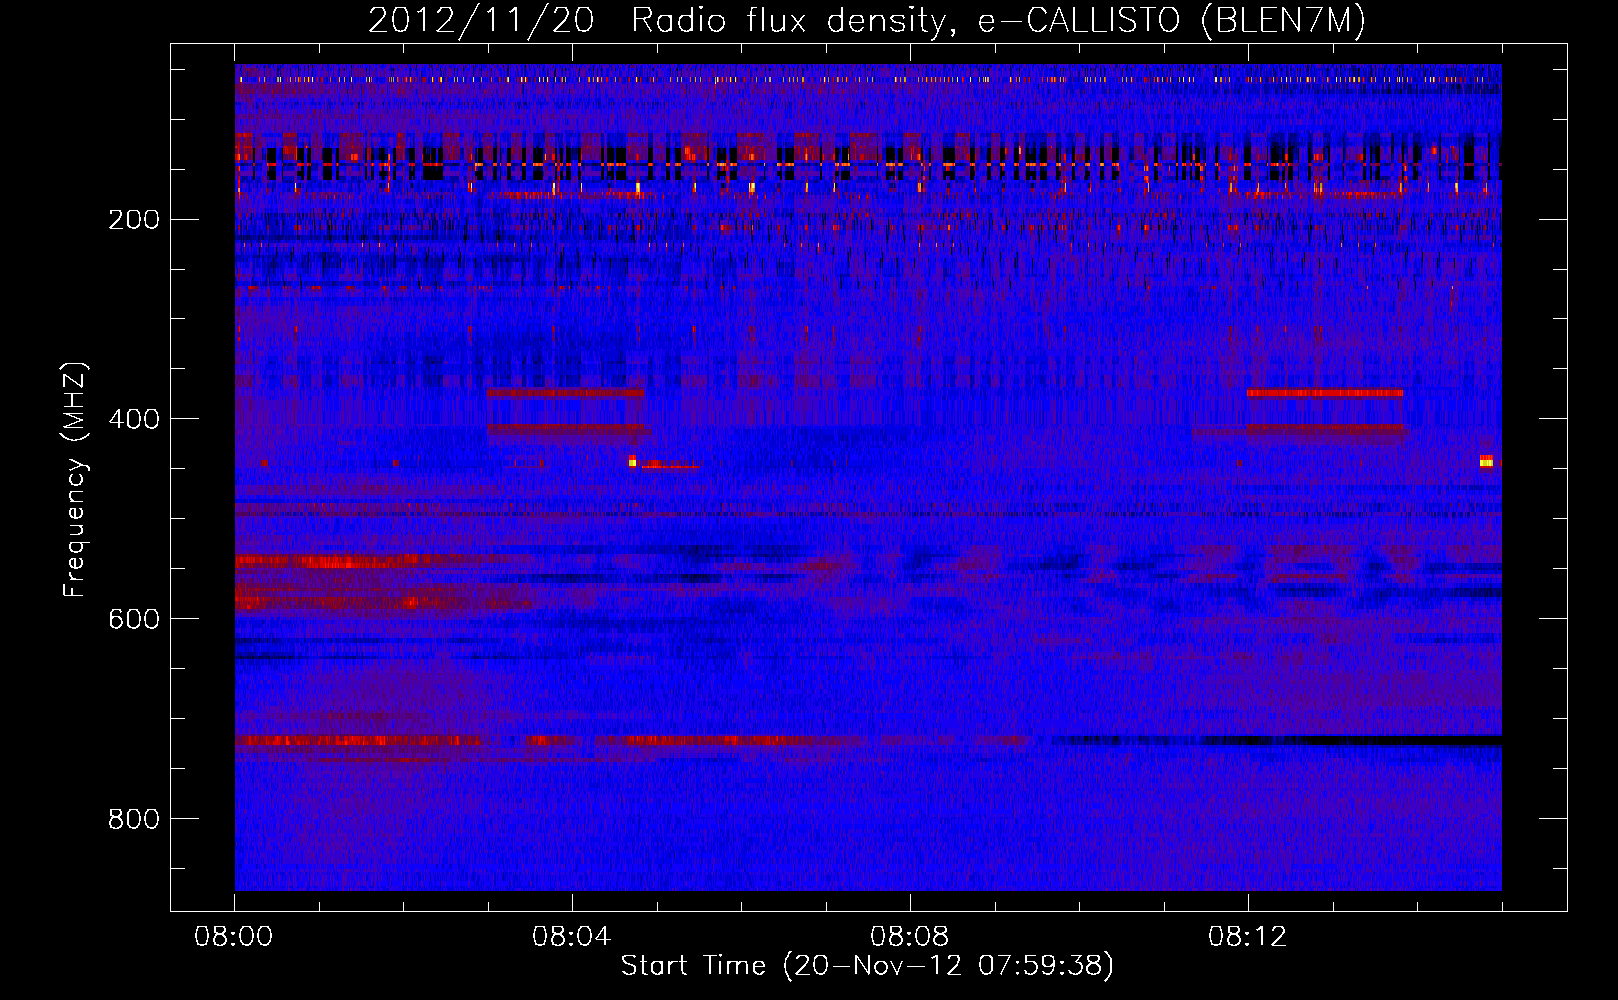Click the 'Frequency (MHZ)' y-axis label

[75, 480]
